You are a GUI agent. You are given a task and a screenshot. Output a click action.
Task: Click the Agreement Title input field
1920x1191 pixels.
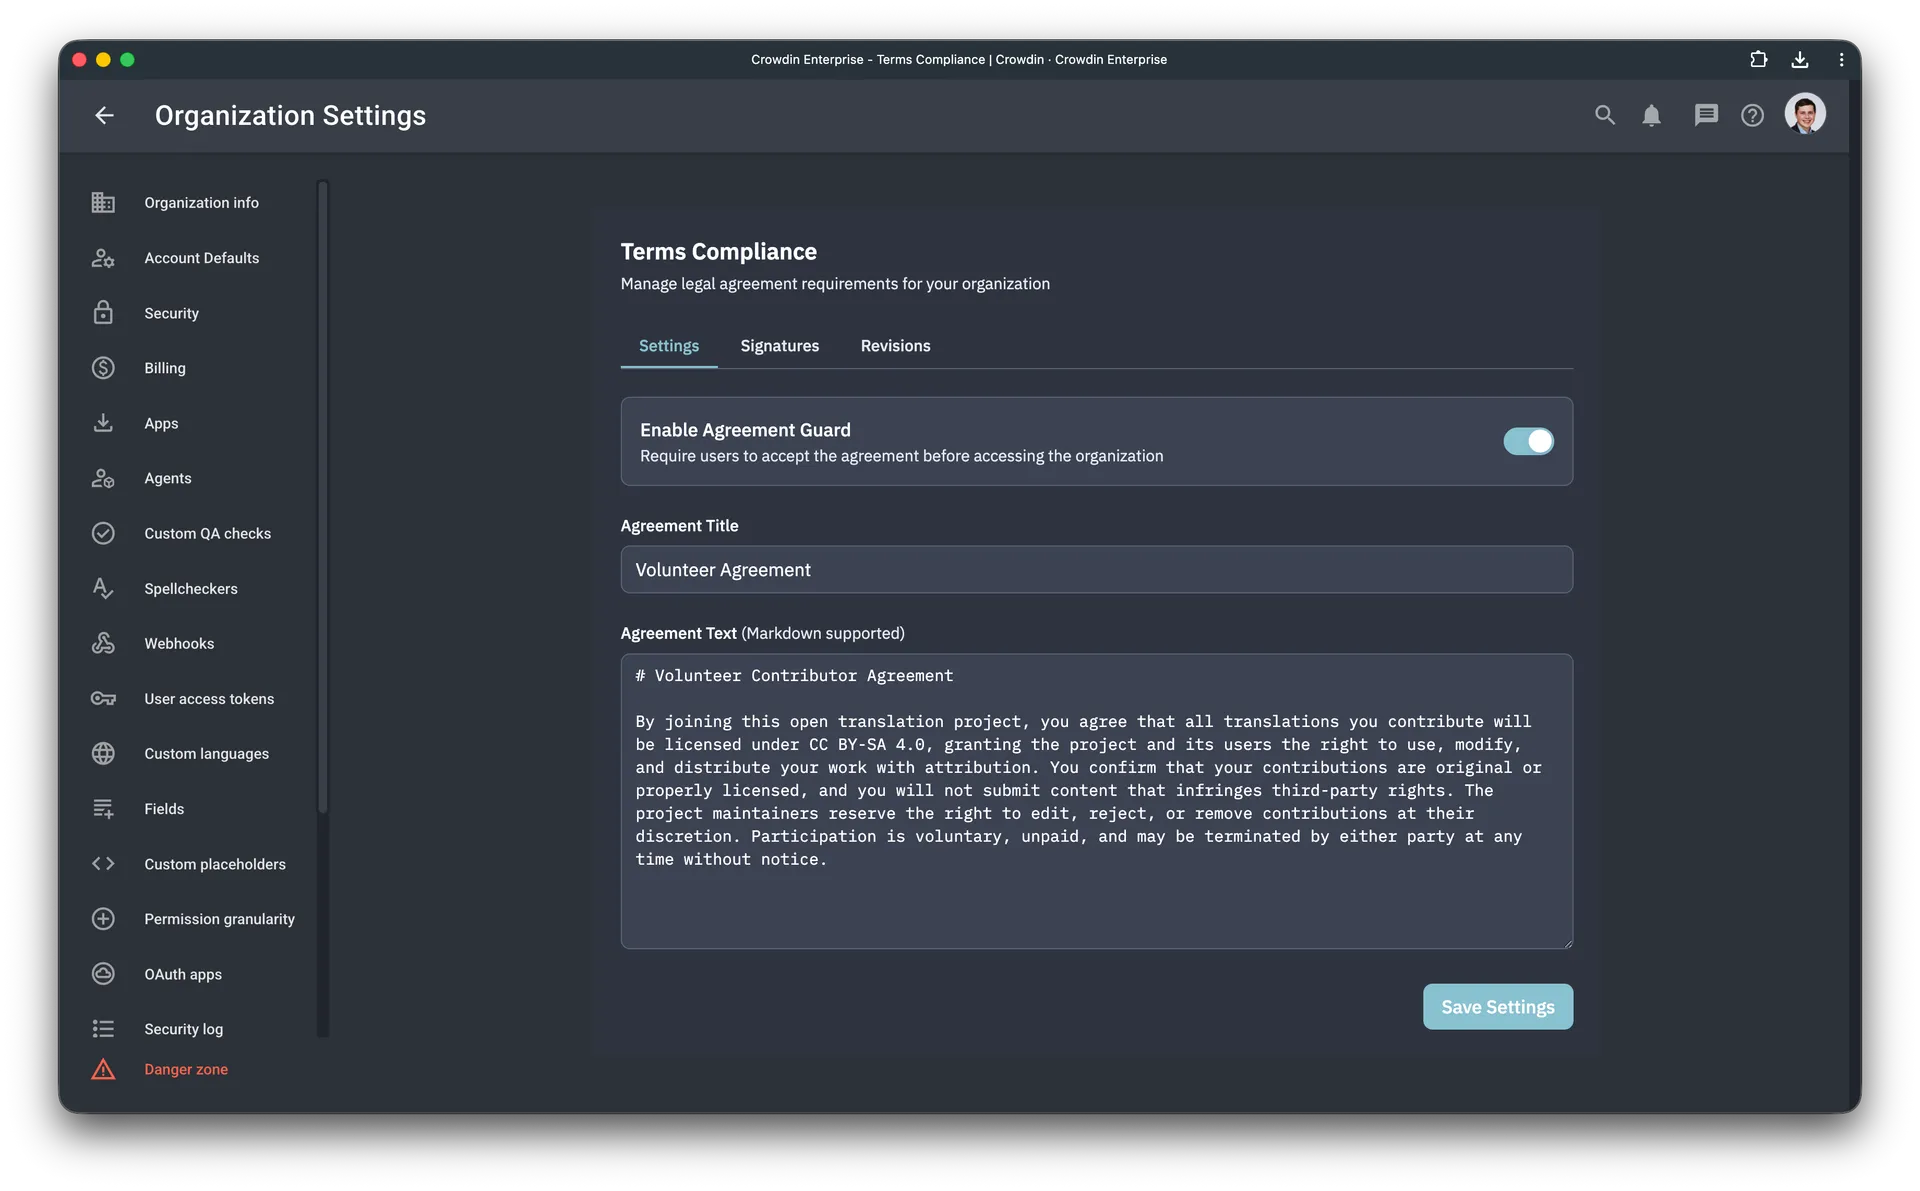click(x=1096, y=569)
